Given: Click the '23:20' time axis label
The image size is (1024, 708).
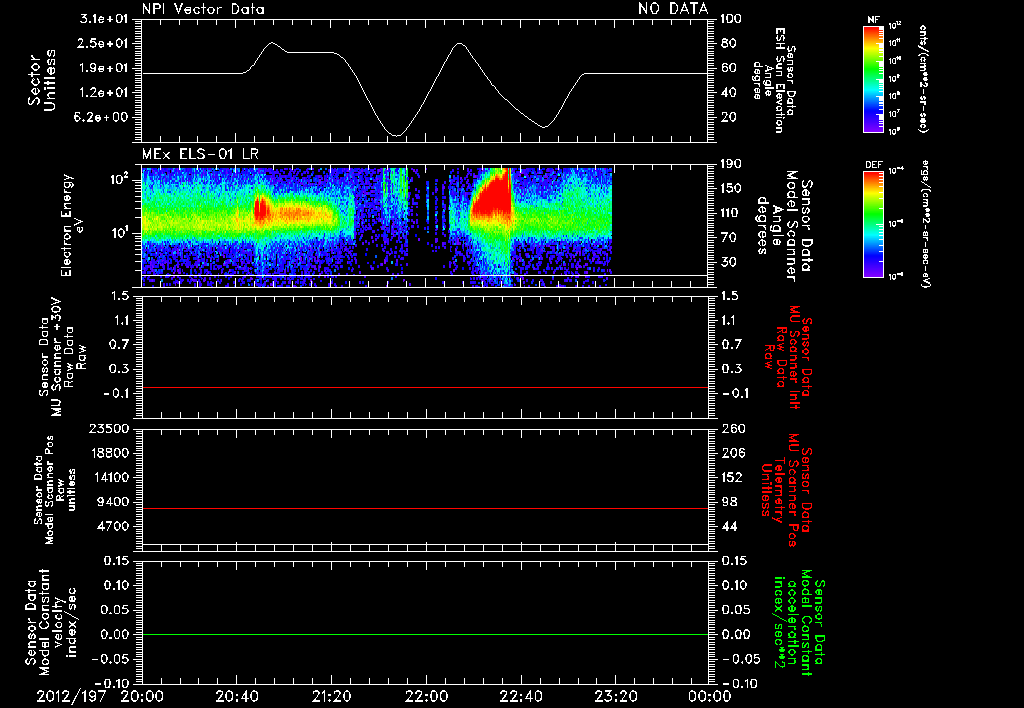Looking at the screenshot, I should click(615, 696).
